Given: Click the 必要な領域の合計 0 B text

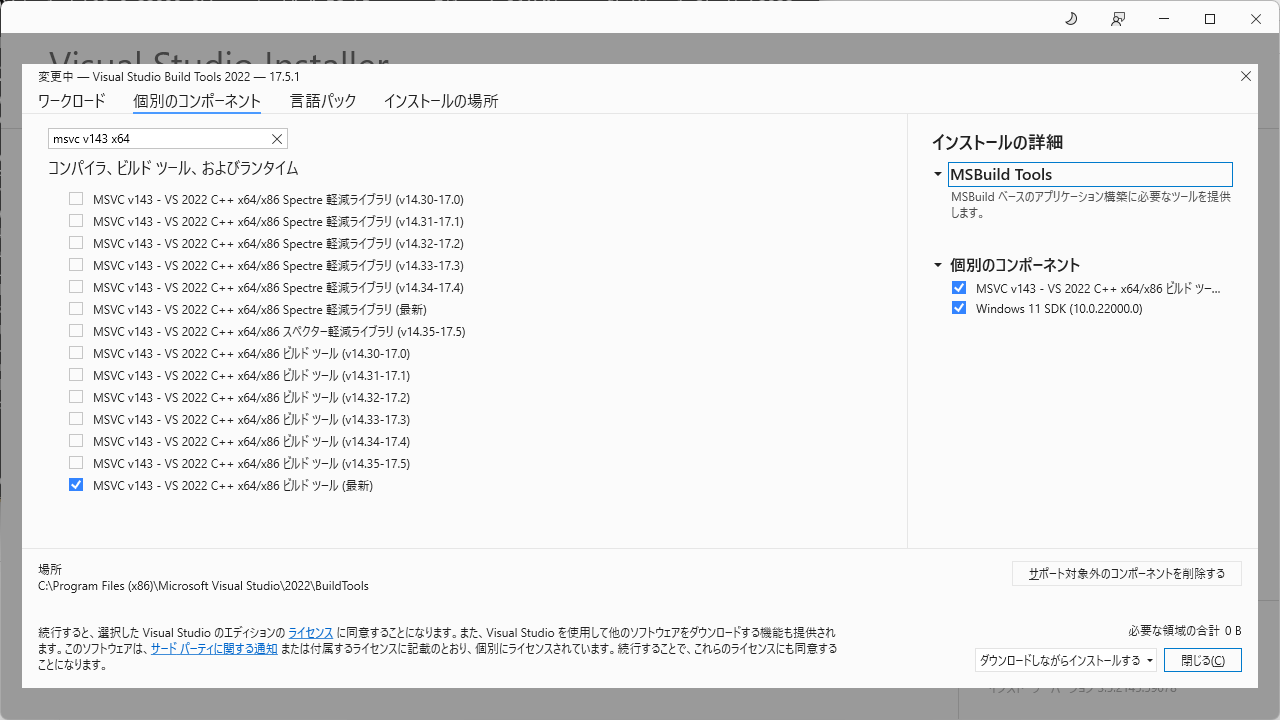Looking at the screenshot, I should [1184, 631].
